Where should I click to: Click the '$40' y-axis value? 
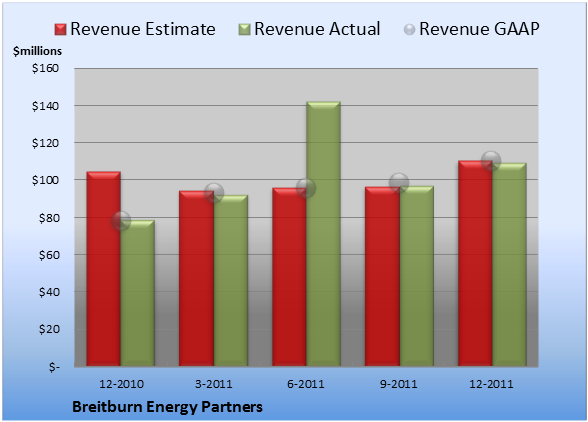pyautogui.click(x=49, y=292)
